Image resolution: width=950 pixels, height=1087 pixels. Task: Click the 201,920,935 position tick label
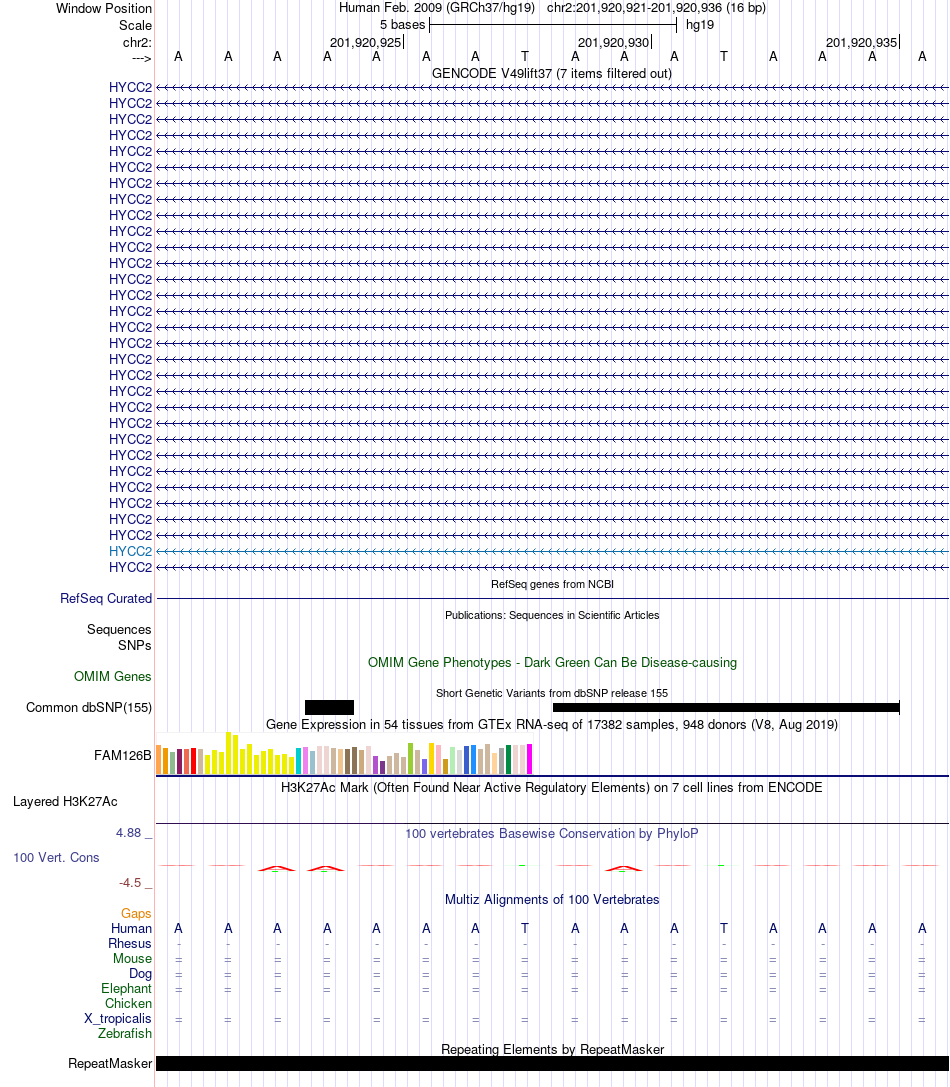(861, 42)
